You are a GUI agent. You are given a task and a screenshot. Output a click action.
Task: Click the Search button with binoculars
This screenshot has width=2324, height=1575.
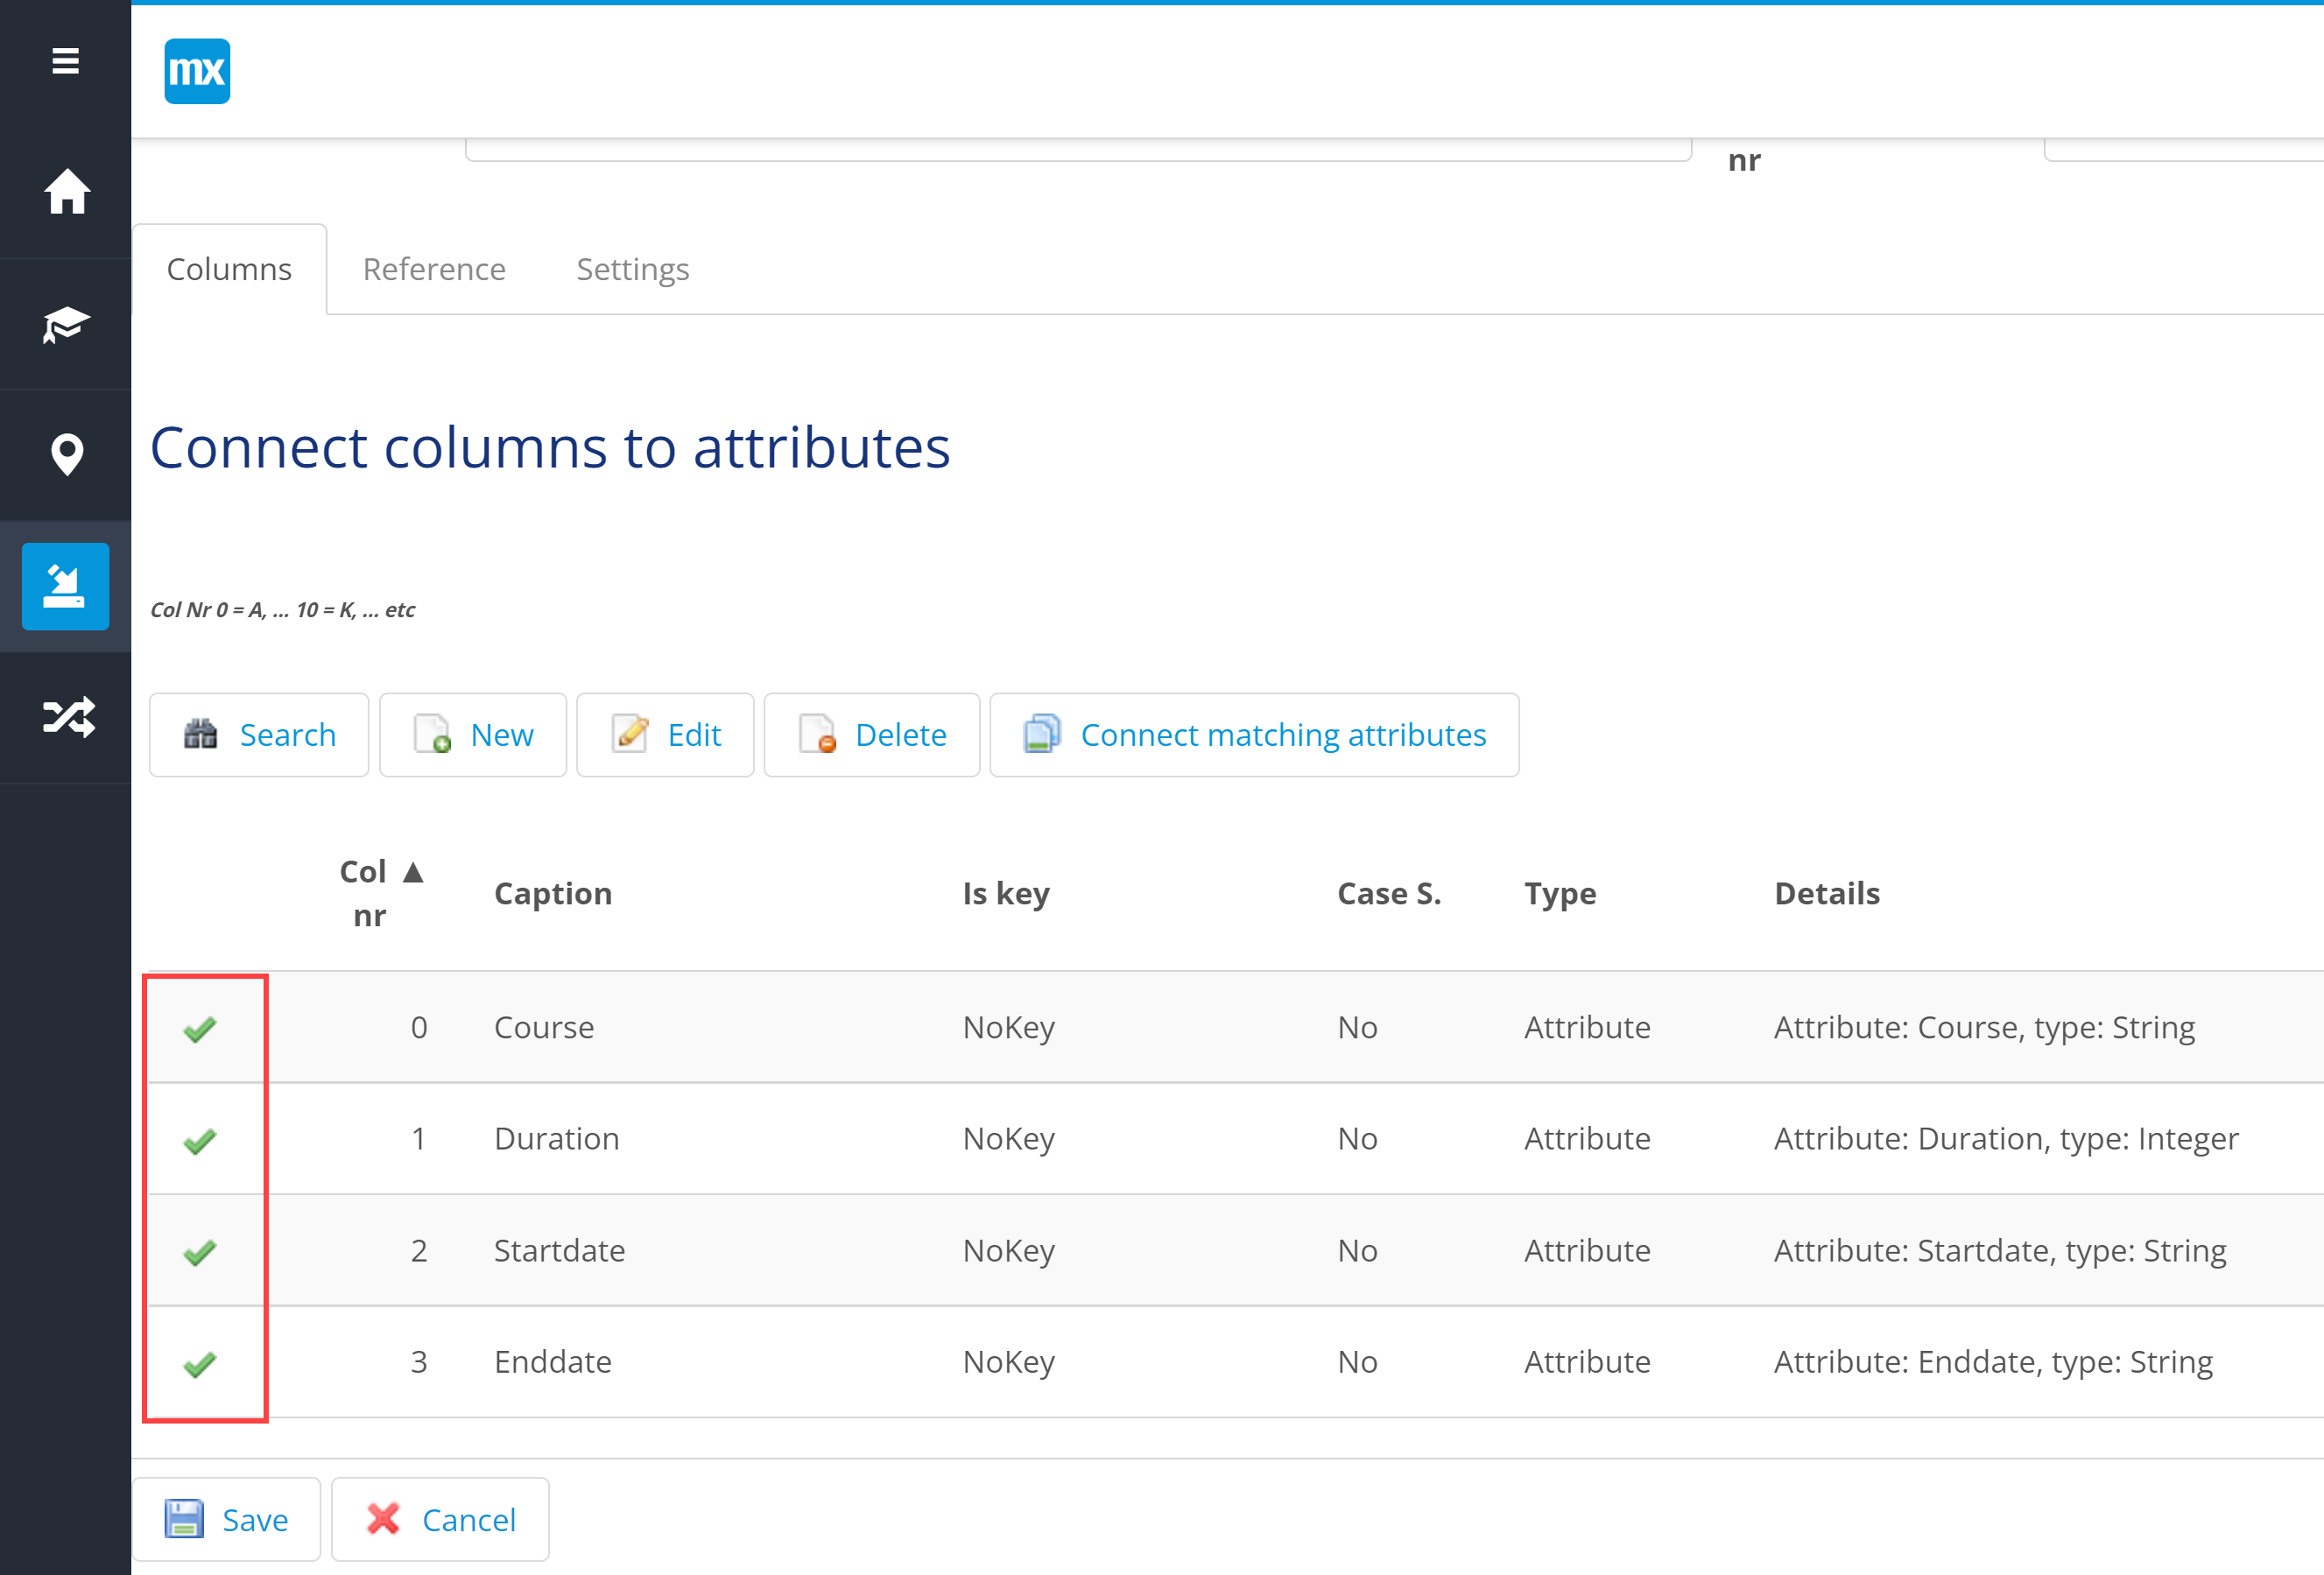pos(259,735)
